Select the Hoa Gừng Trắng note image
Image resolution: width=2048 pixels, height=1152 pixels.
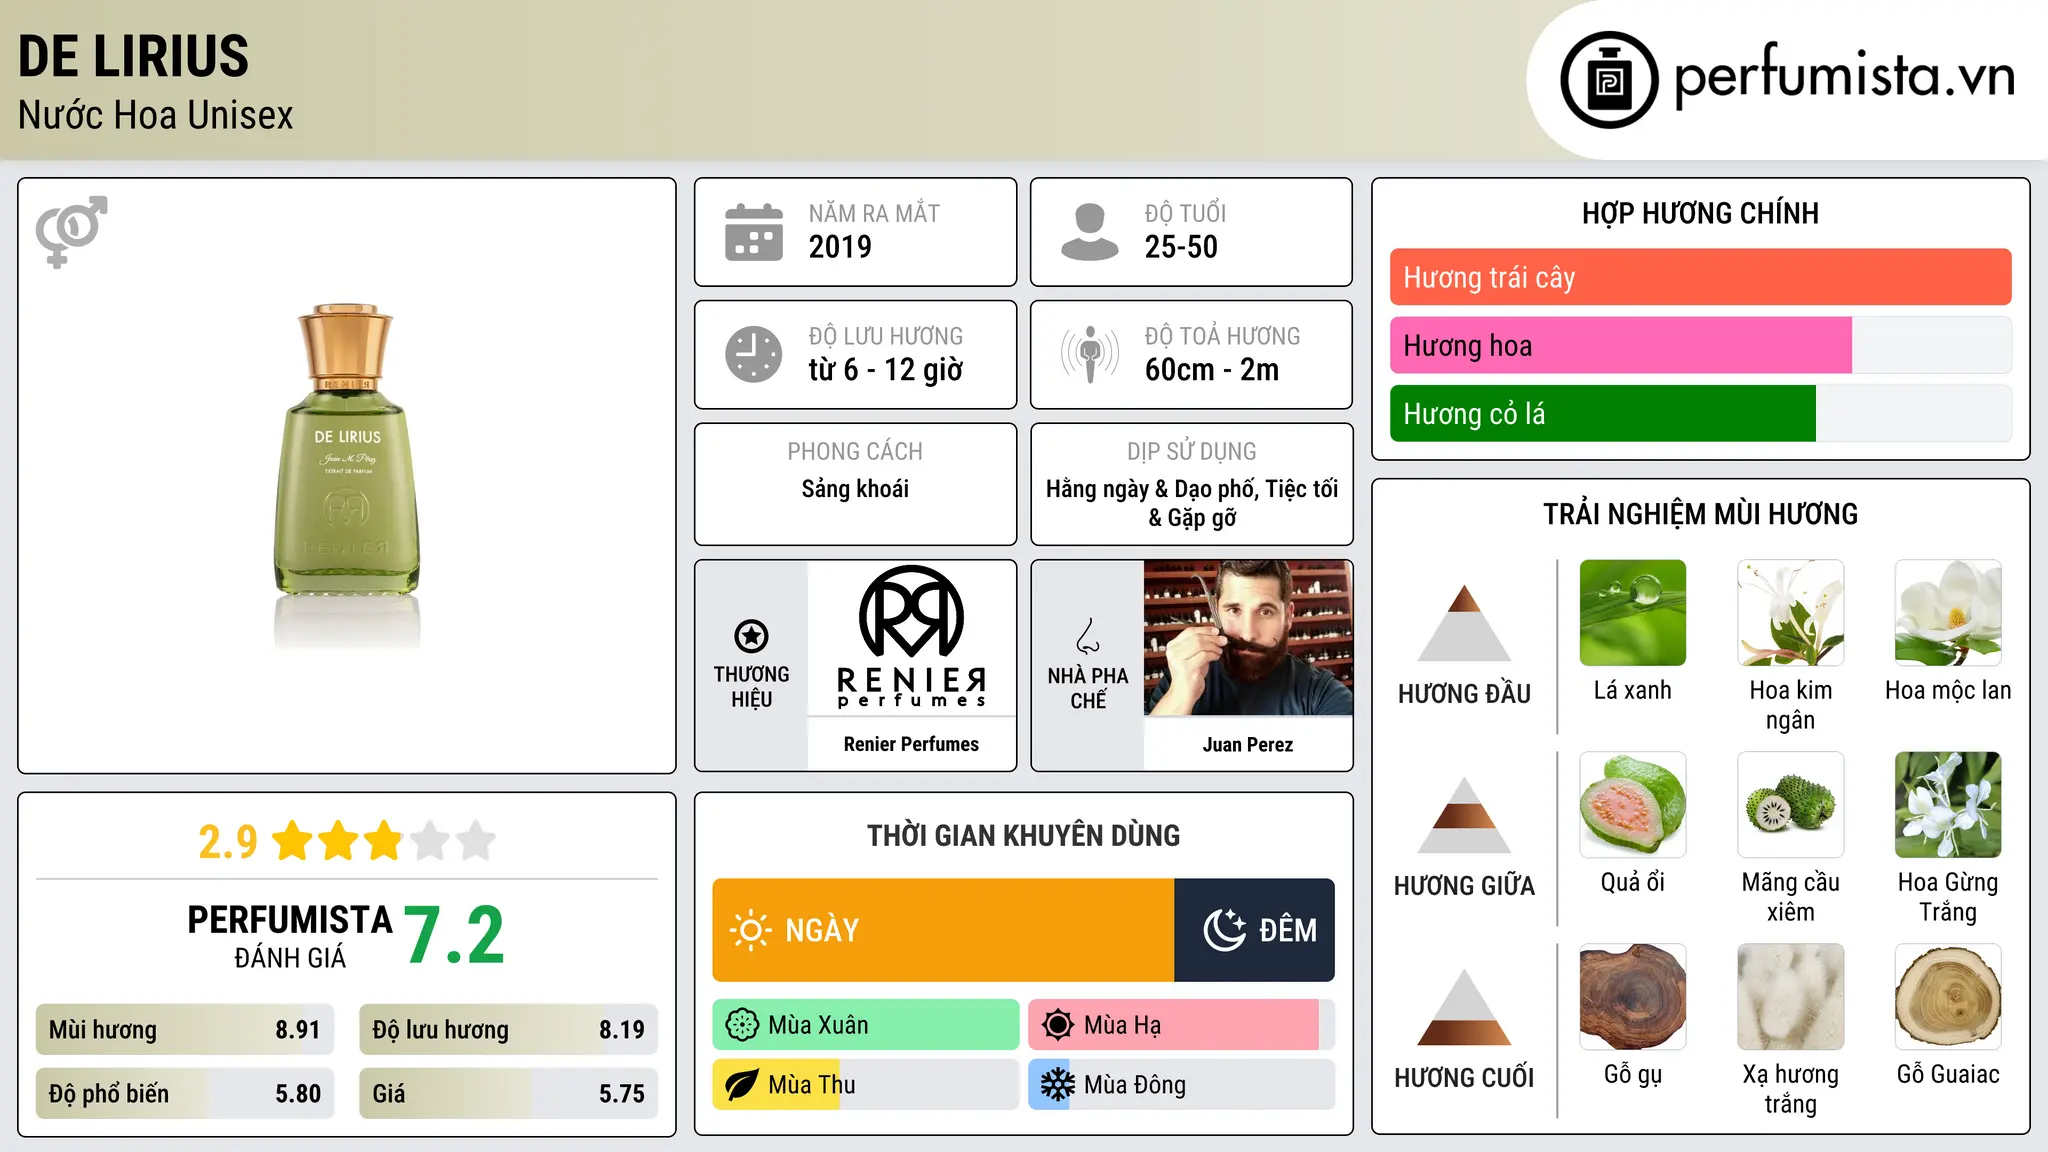click(x=1948, y=805)
